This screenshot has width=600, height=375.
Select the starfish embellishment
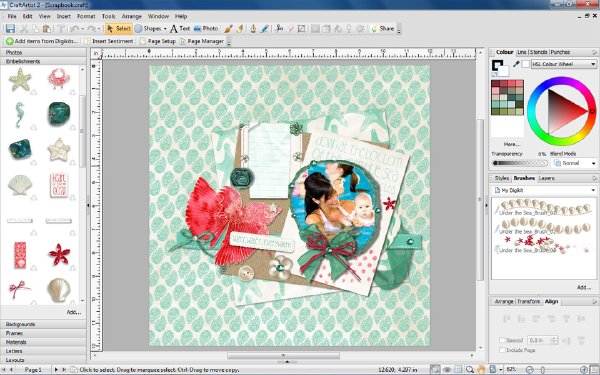pos(20,79)
